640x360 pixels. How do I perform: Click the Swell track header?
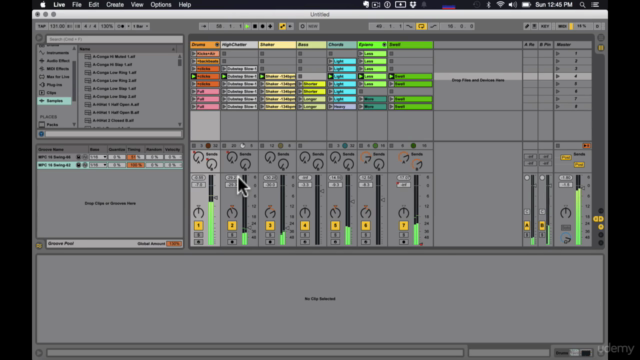410,44
